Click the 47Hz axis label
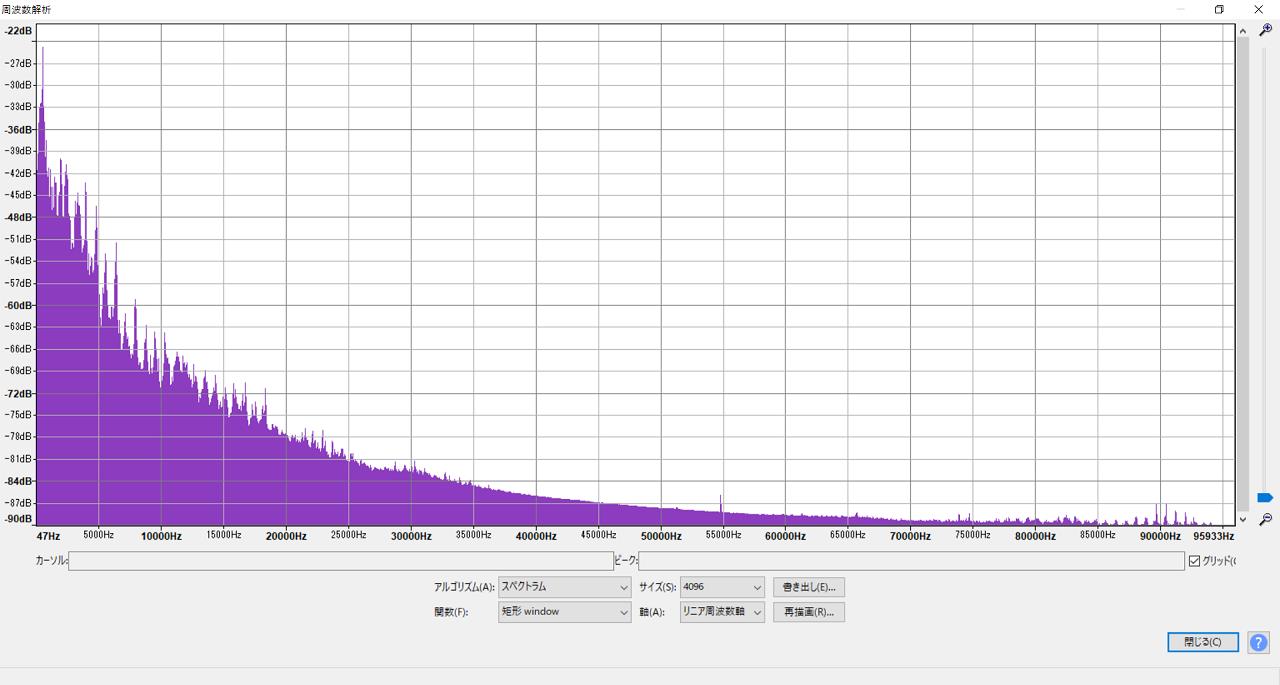Image resolution: width=1280 pixels, height=685 pixels. pos(48,536)
